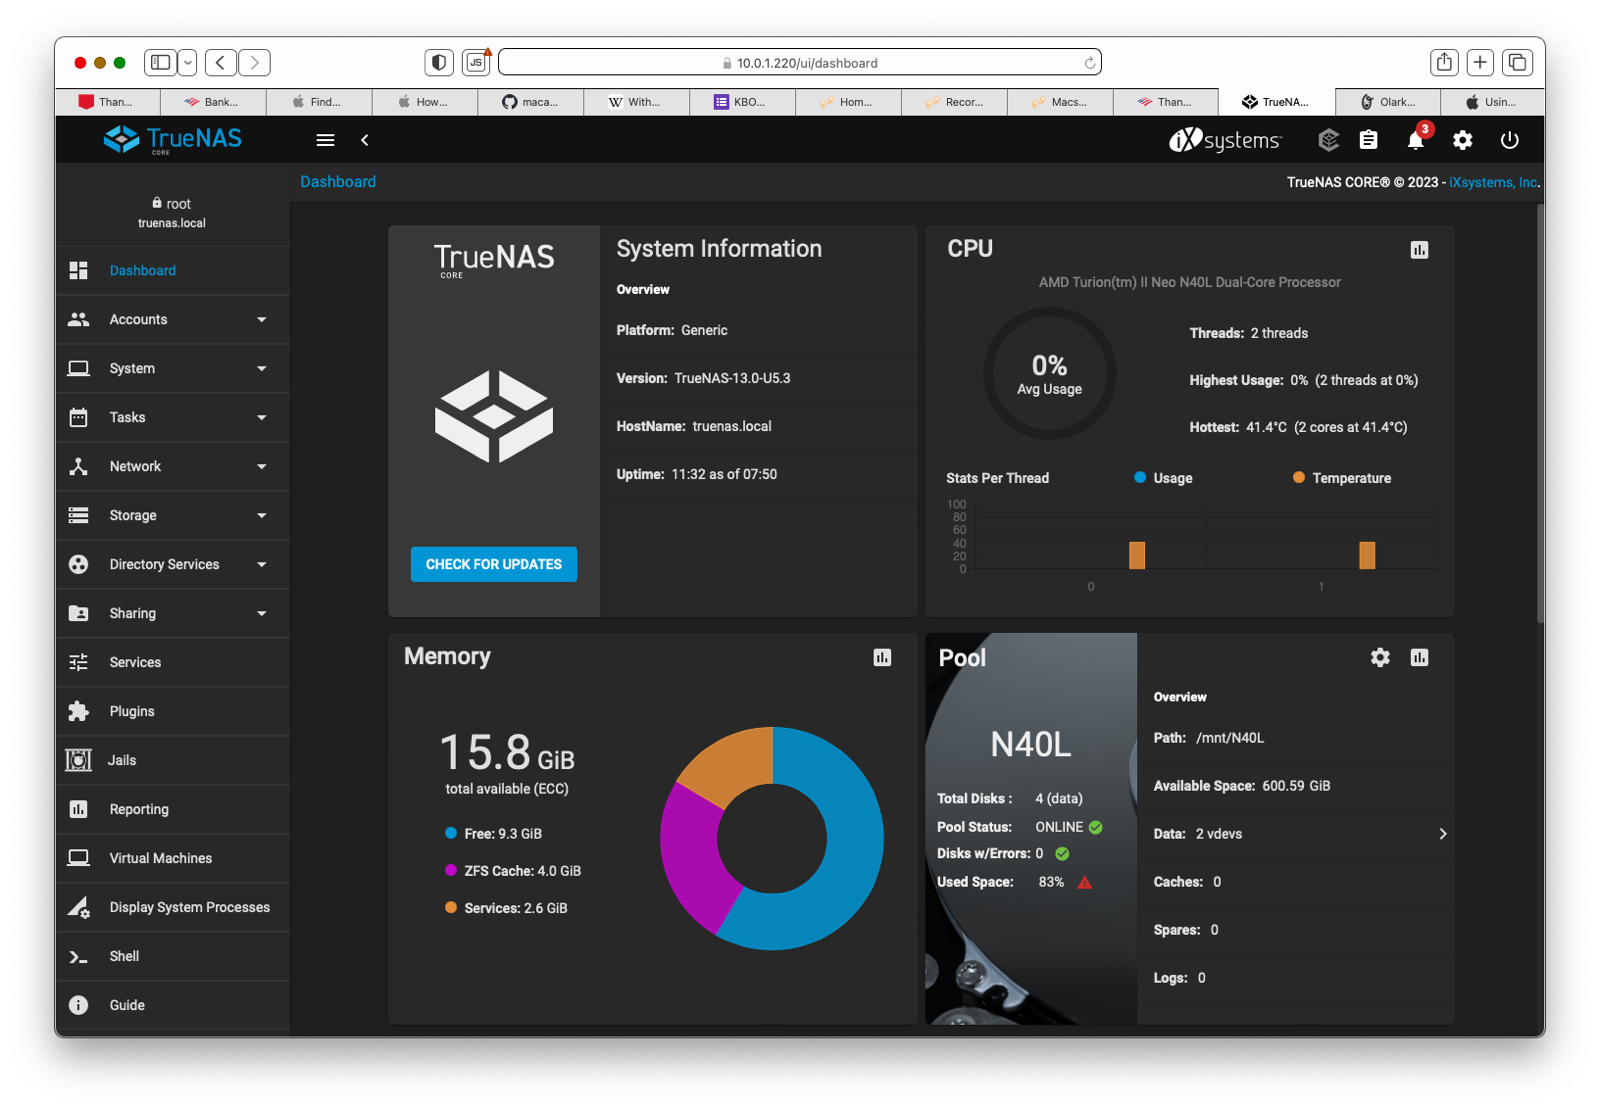Screen dimensions: 1600x1110
Task: Click the page vertical scrollbar
Action: point(1540,414)
